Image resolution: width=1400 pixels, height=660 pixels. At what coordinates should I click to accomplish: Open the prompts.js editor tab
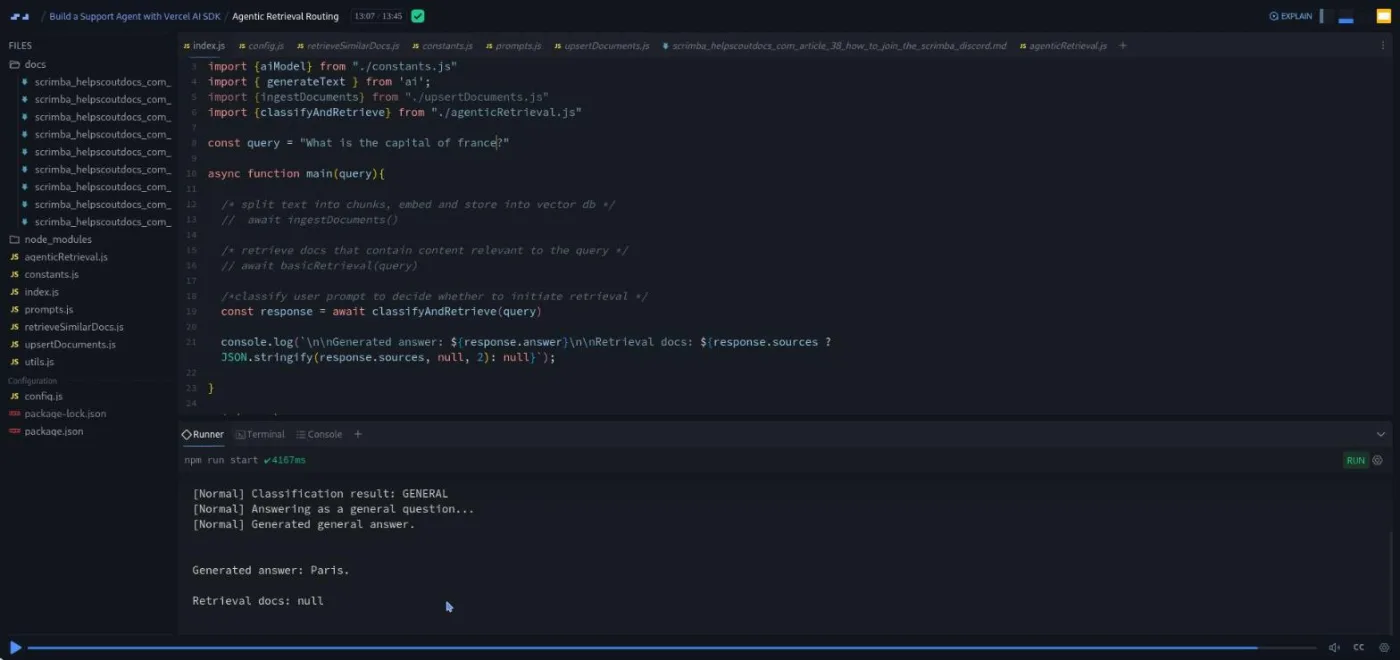click(513, 46)
